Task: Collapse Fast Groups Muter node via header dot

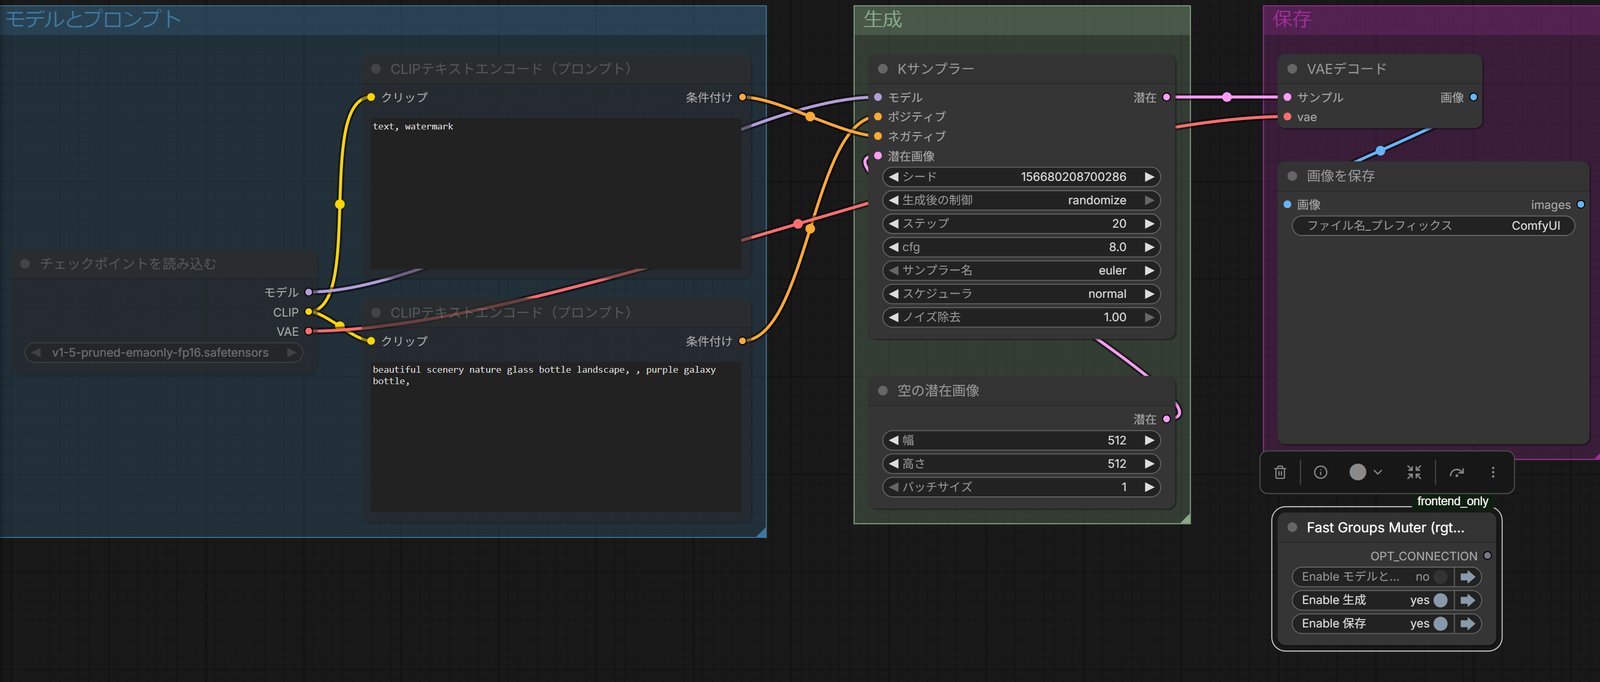Action: point(1292,527)
